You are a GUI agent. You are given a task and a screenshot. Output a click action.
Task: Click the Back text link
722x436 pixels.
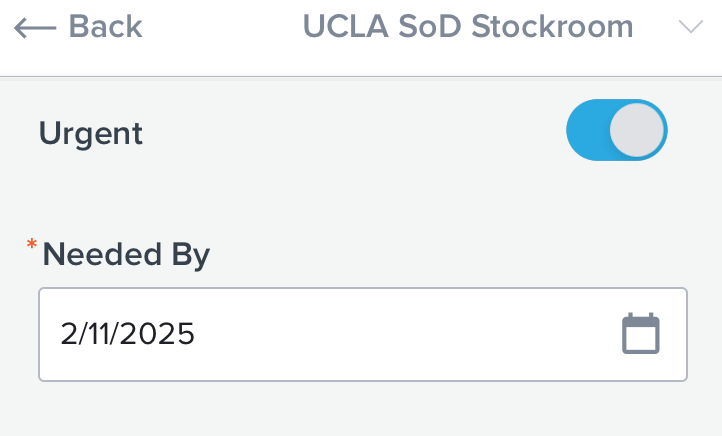105,26
